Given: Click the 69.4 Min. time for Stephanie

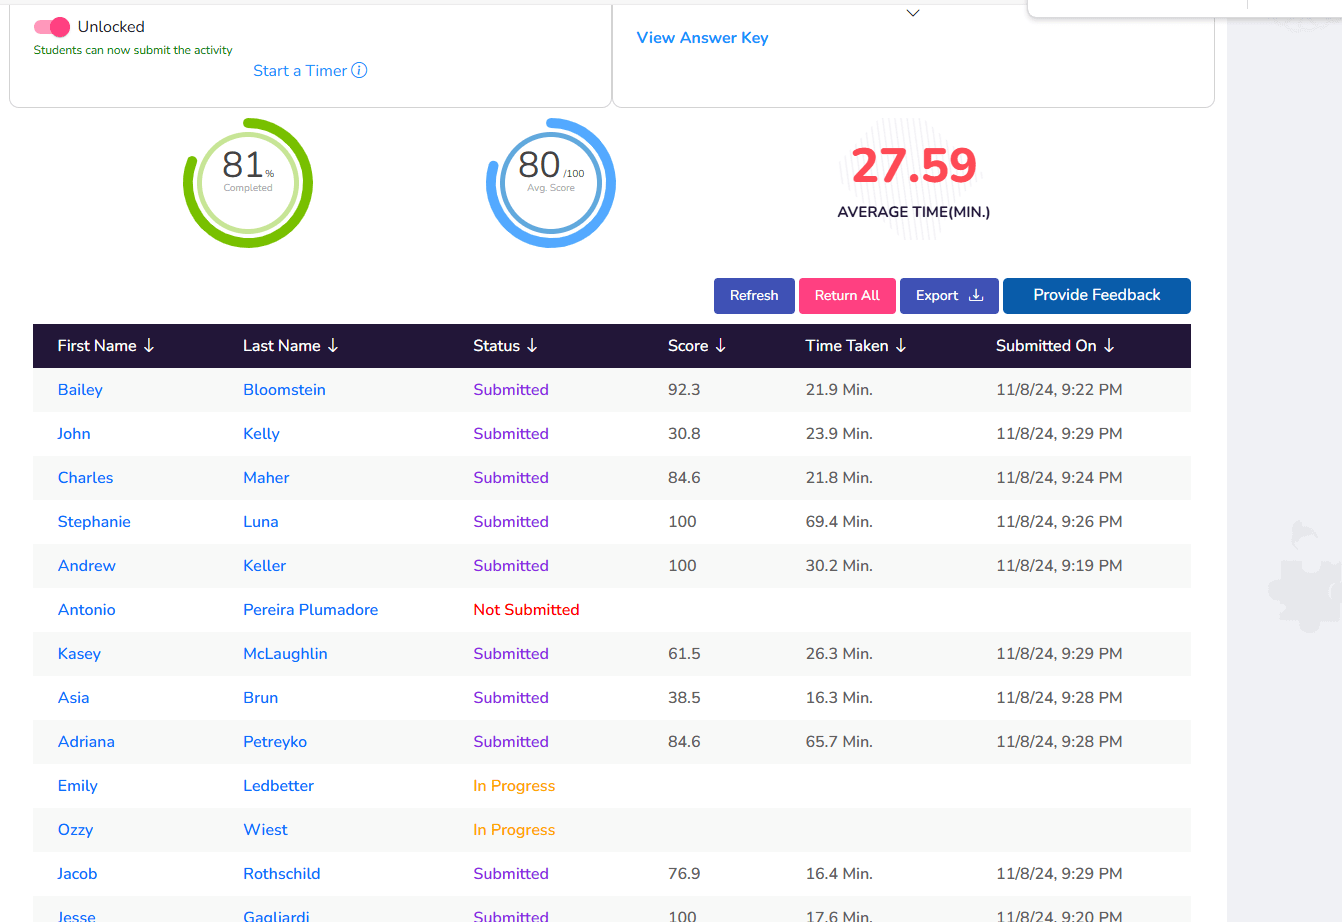Looking at the screenshot, I should [839, 522].
